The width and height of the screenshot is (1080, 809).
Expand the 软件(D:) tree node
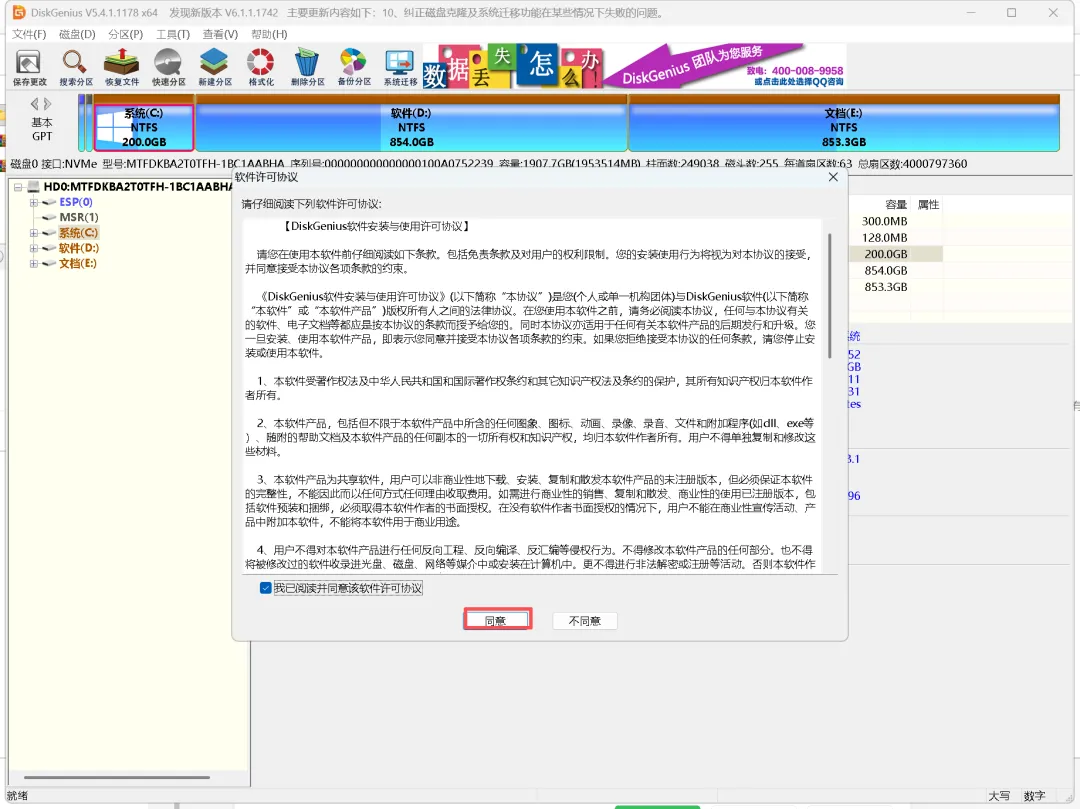[33, 249]
